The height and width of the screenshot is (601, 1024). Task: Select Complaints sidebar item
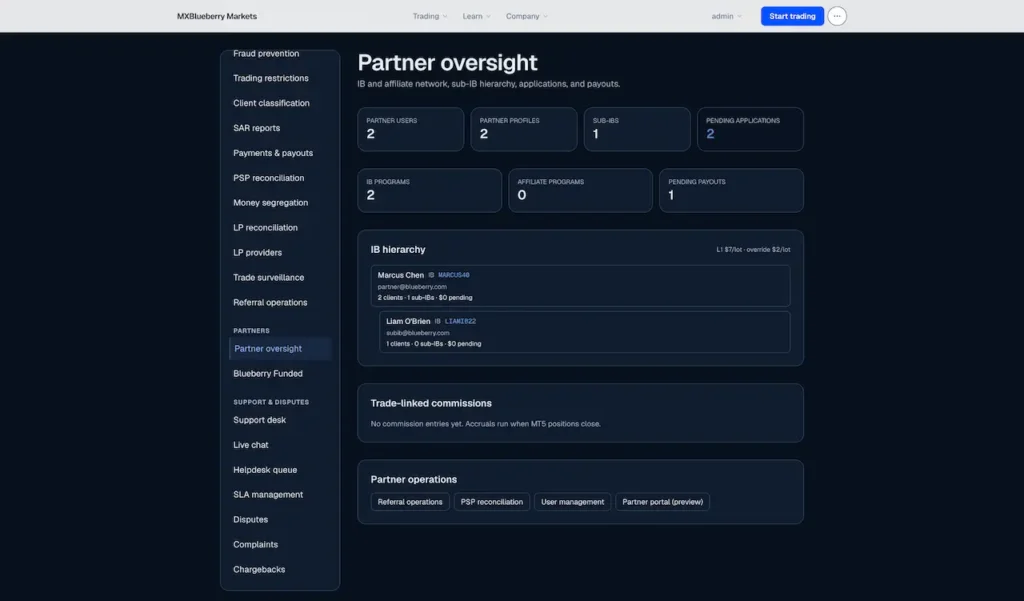coord(255,544)
